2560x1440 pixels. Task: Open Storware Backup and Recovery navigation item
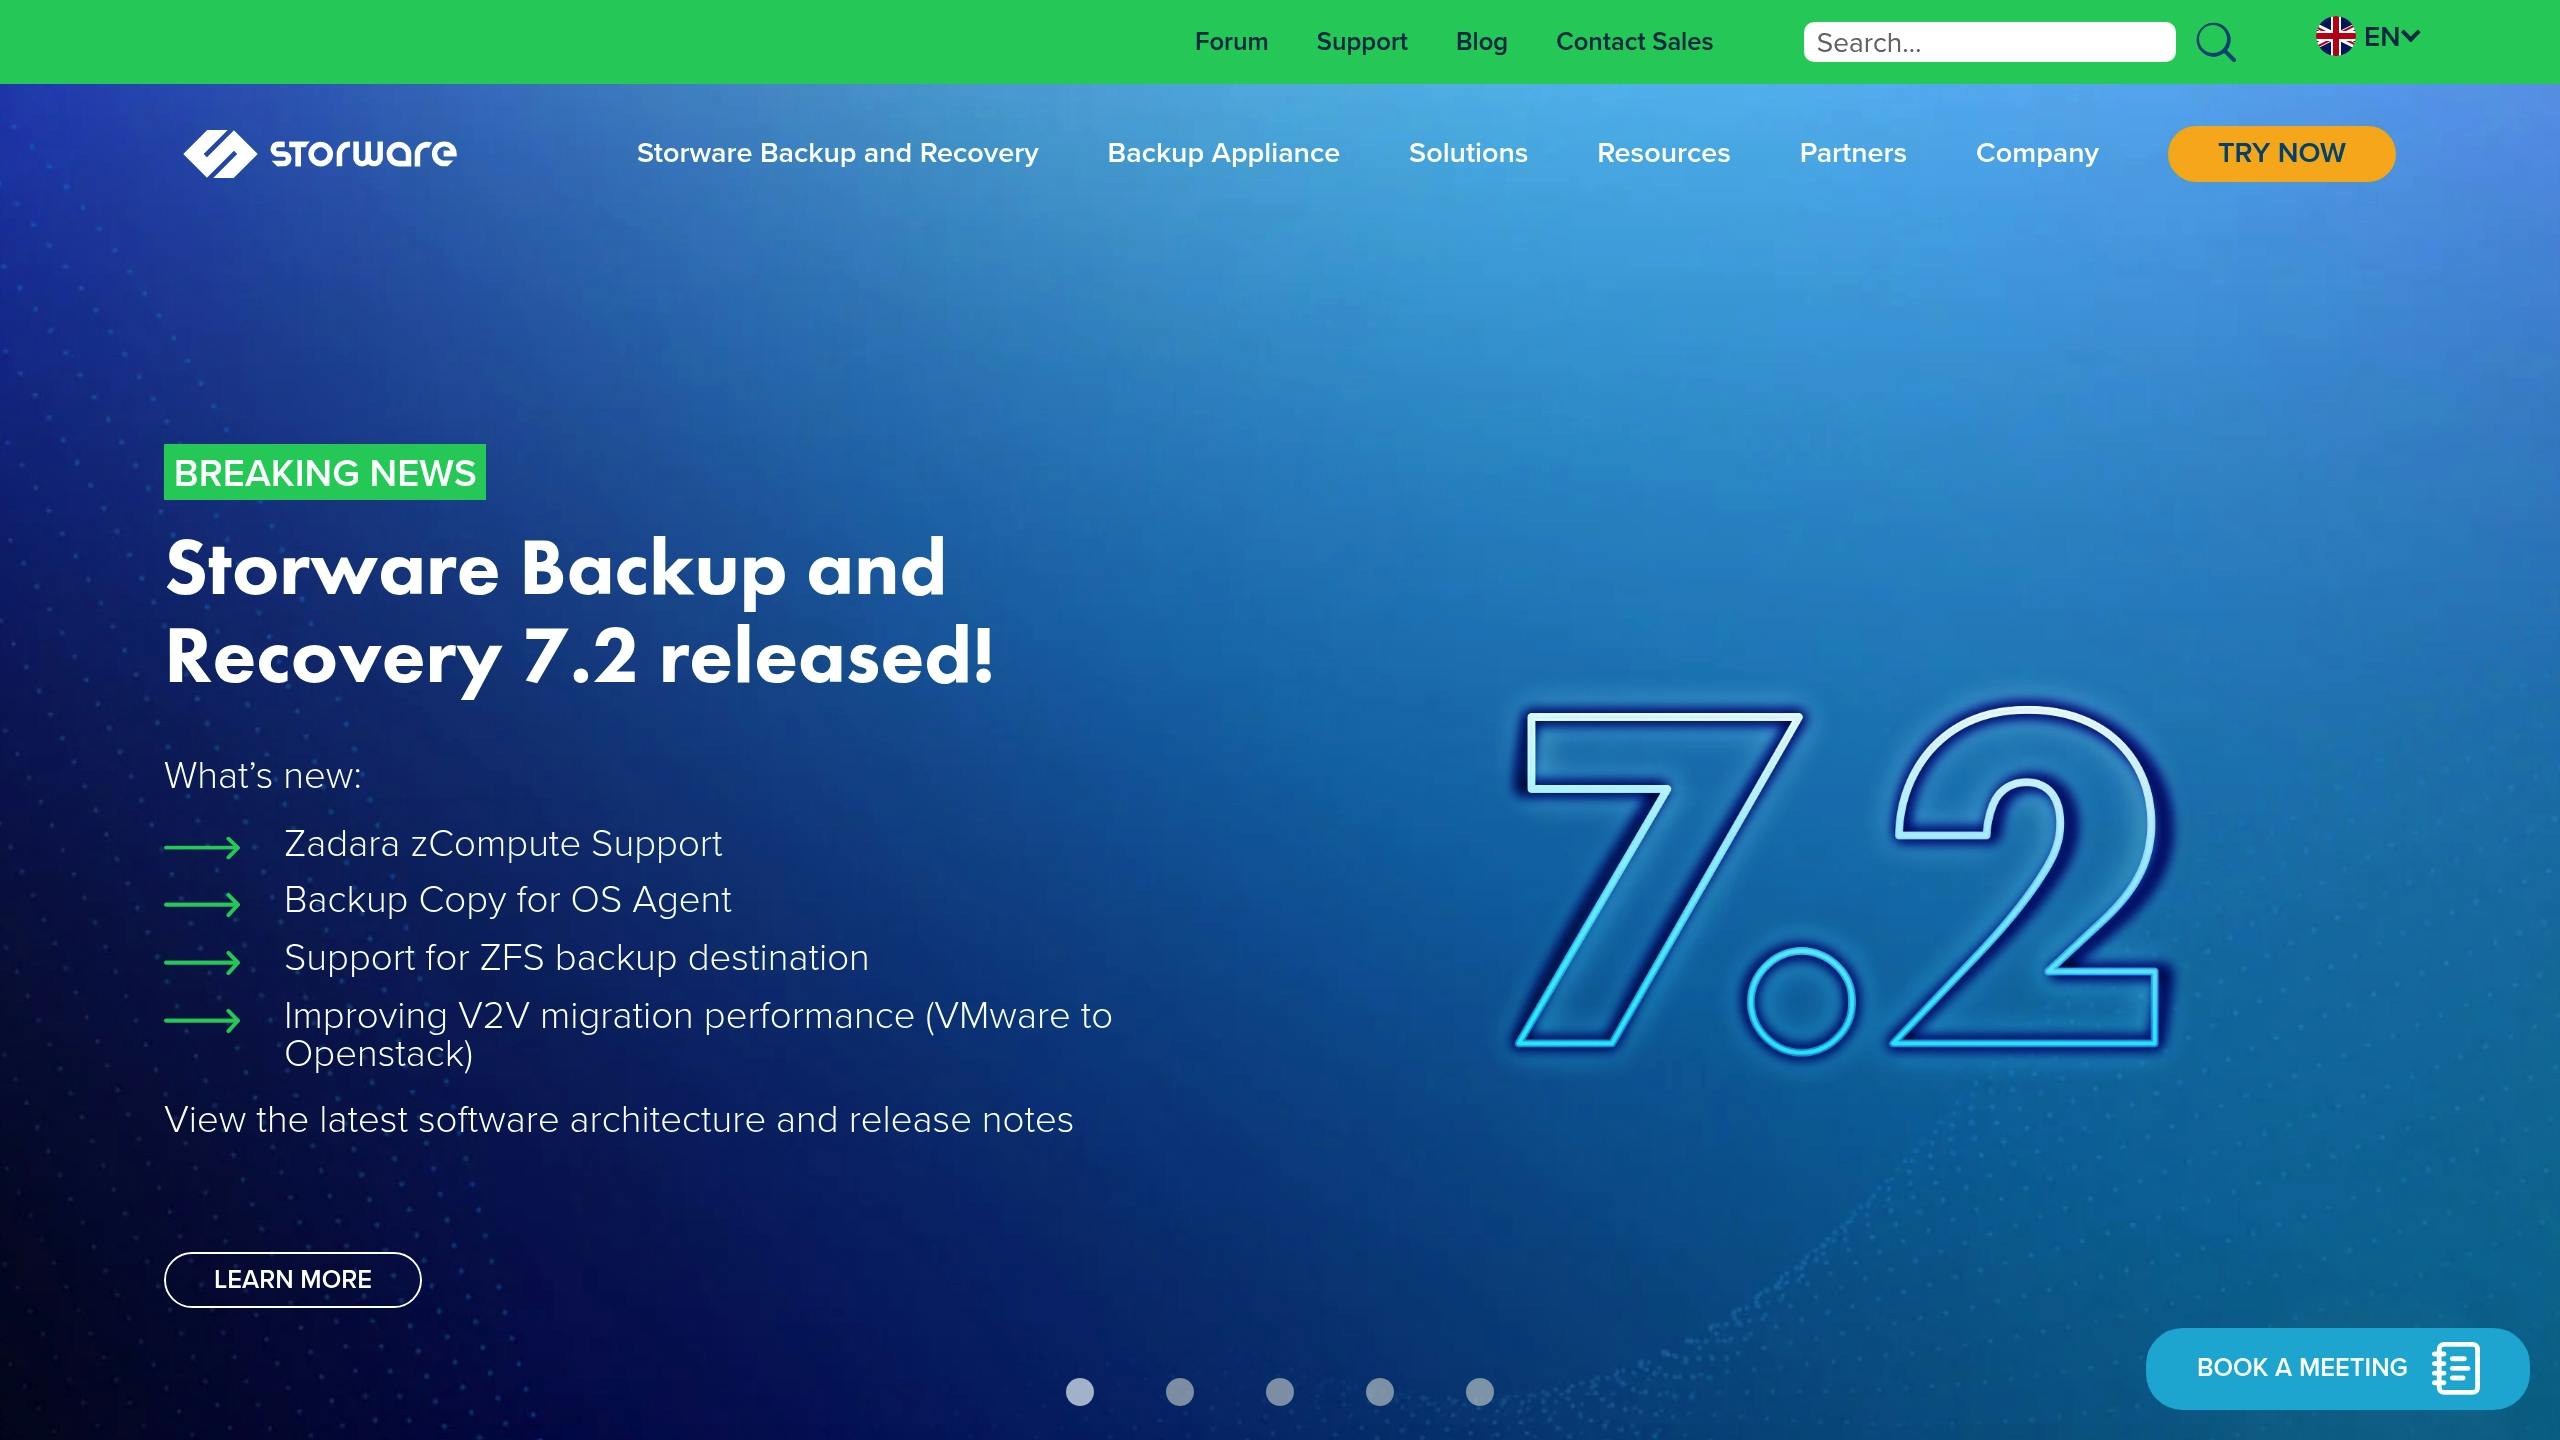837,153
